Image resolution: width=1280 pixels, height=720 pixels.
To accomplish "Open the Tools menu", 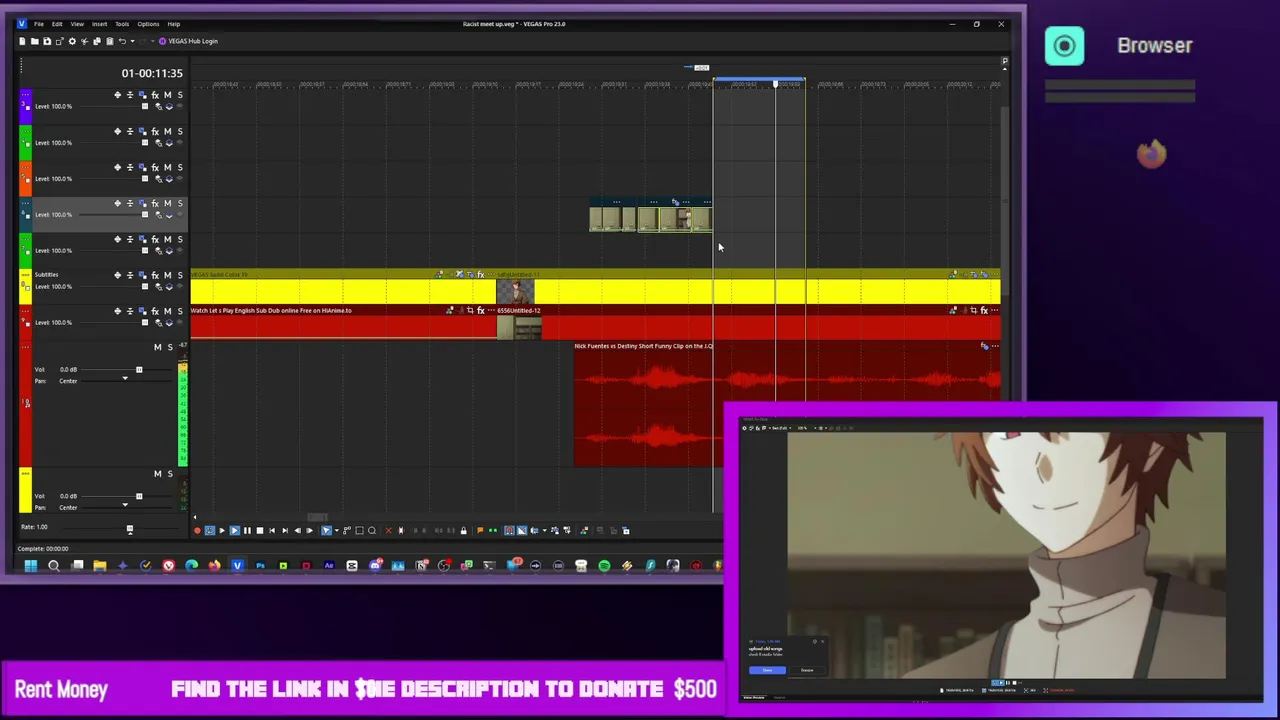I will point(122,24).
